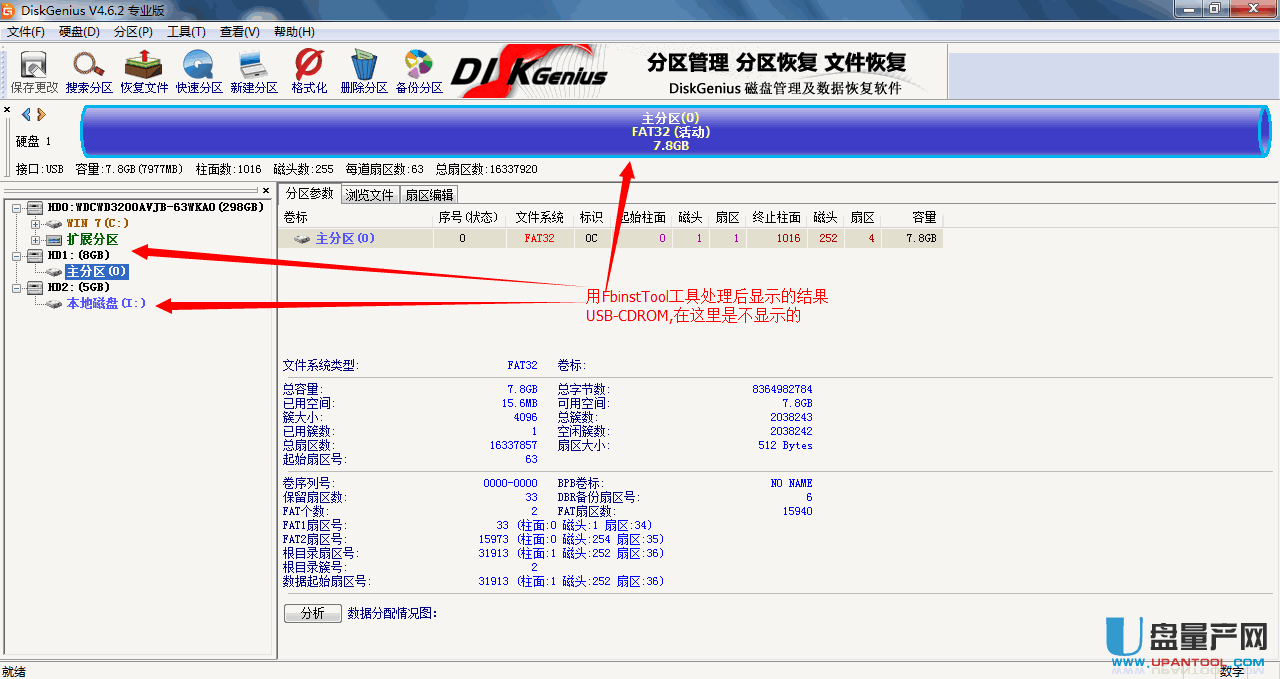
Task: Collapse the HD0 WDC disk tree node
Action: tap(17, 208)
